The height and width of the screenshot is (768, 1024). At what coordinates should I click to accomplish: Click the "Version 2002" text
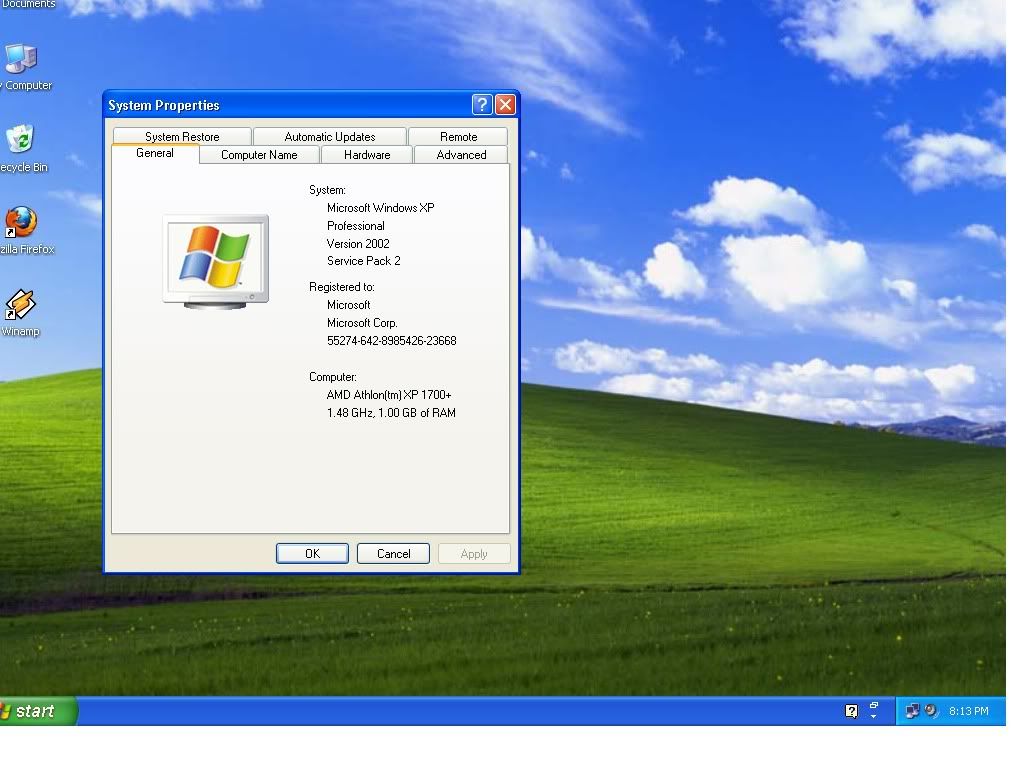[358, 244]
